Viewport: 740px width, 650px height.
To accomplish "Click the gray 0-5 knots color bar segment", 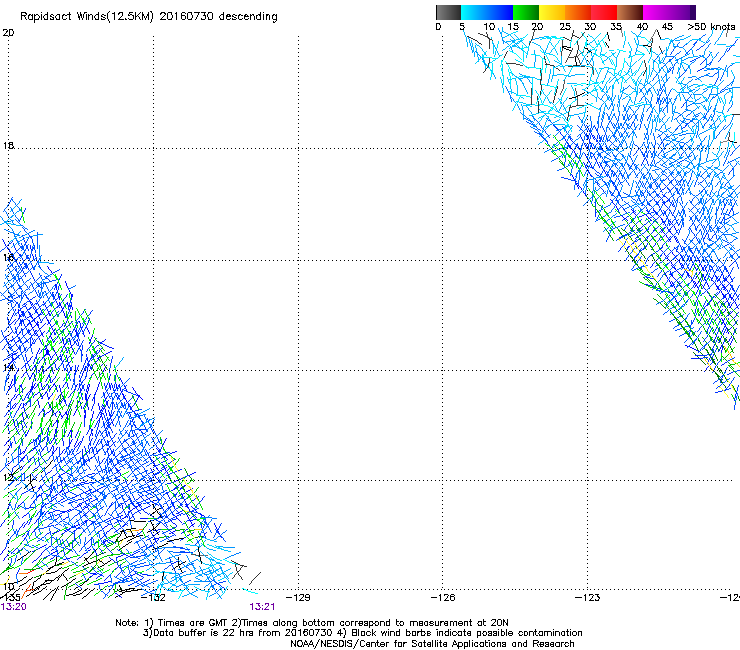I will click(x=448, y=12).
